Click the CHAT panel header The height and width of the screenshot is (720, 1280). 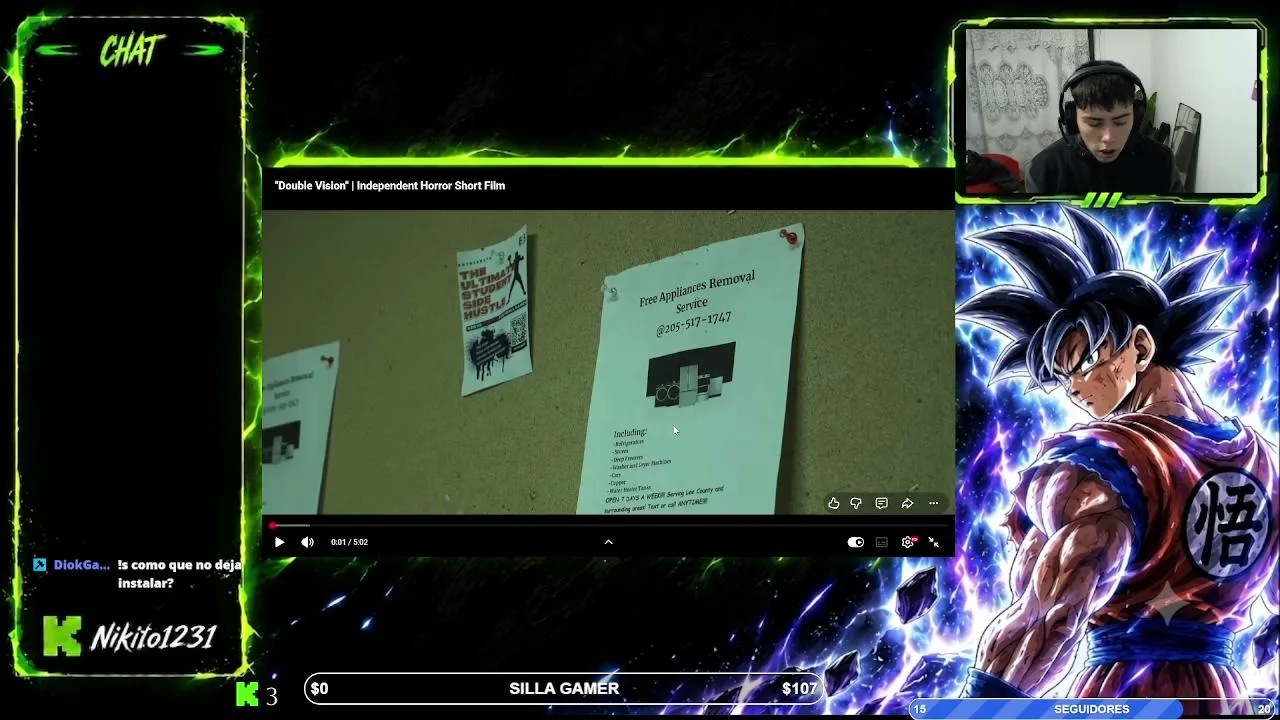131,50
